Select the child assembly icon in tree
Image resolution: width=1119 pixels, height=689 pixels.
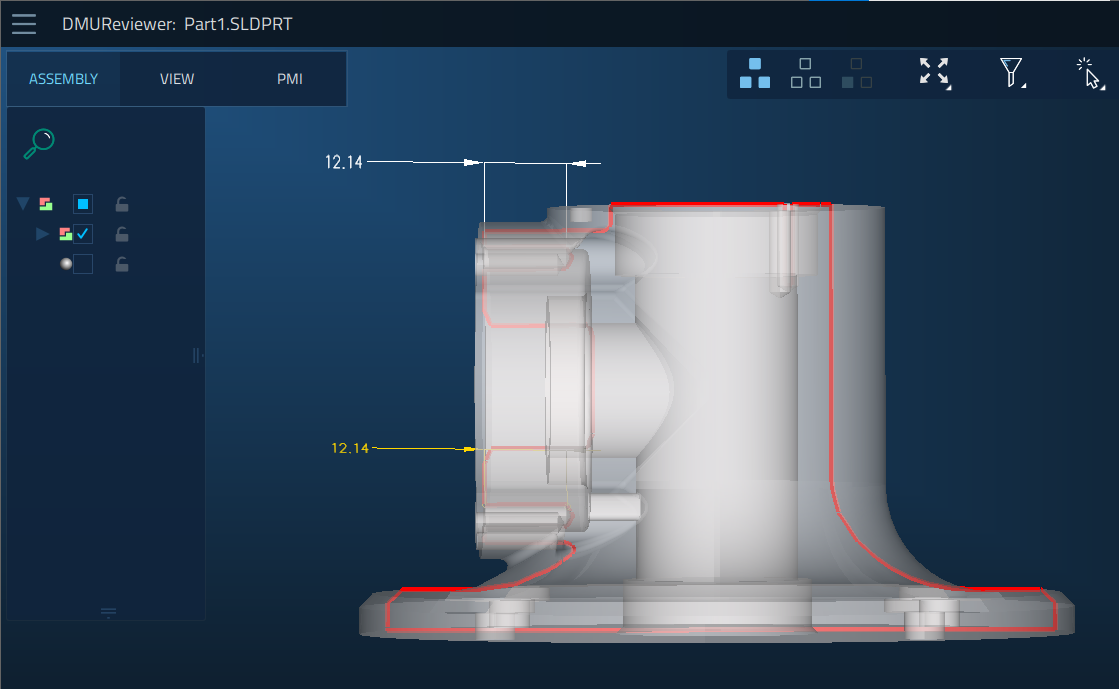(66, 233)
